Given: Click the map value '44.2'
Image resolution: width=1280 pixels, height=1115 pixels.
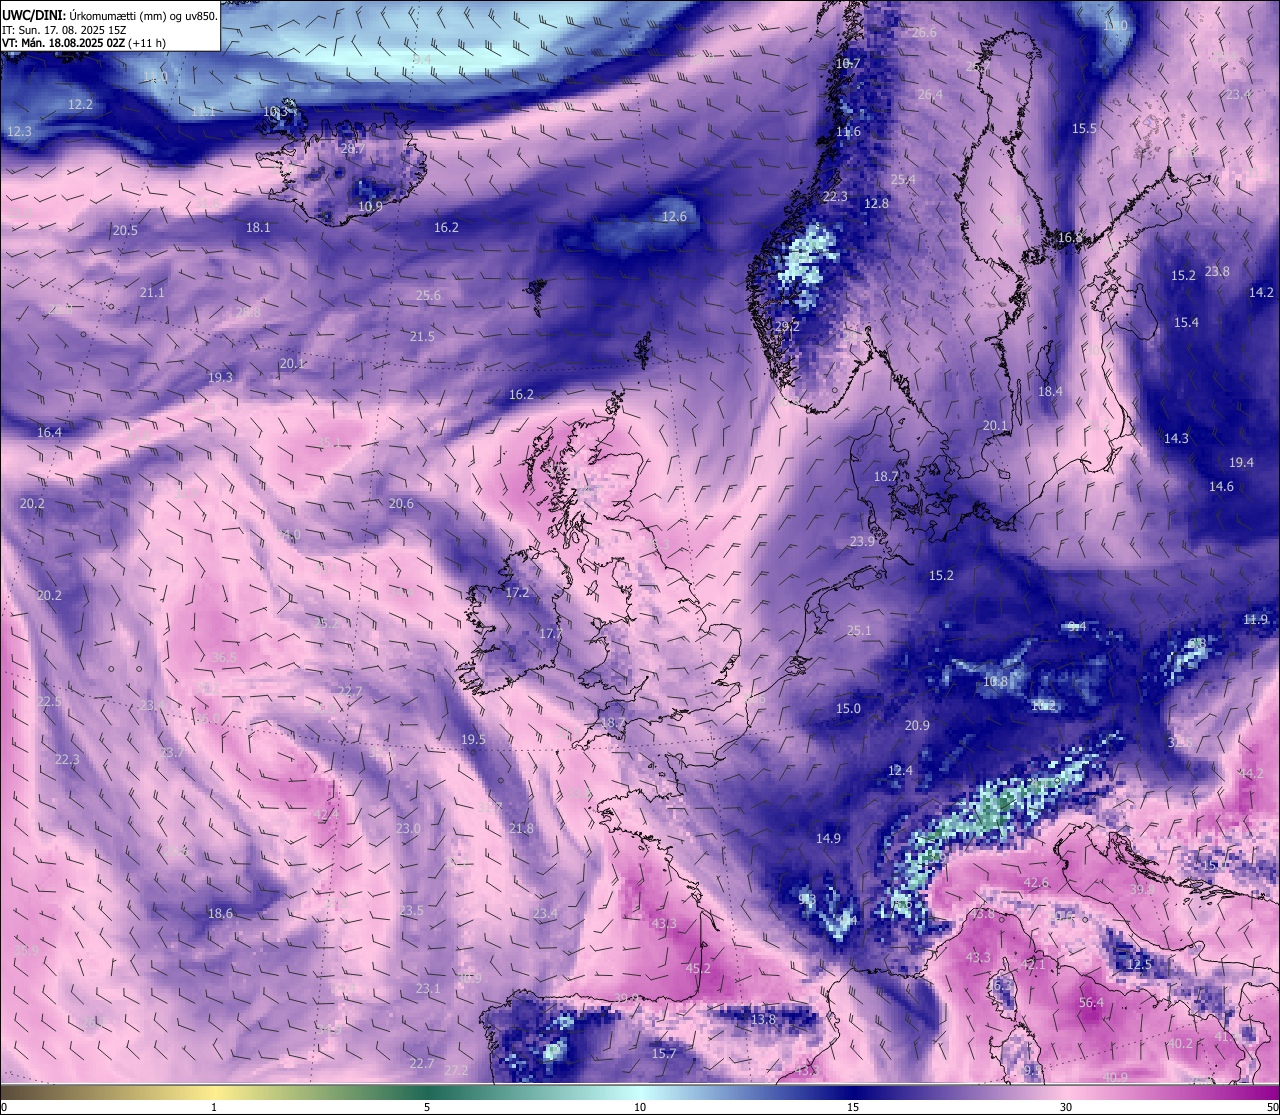Looking at the screenshot, I should (x=1251, y=774).
